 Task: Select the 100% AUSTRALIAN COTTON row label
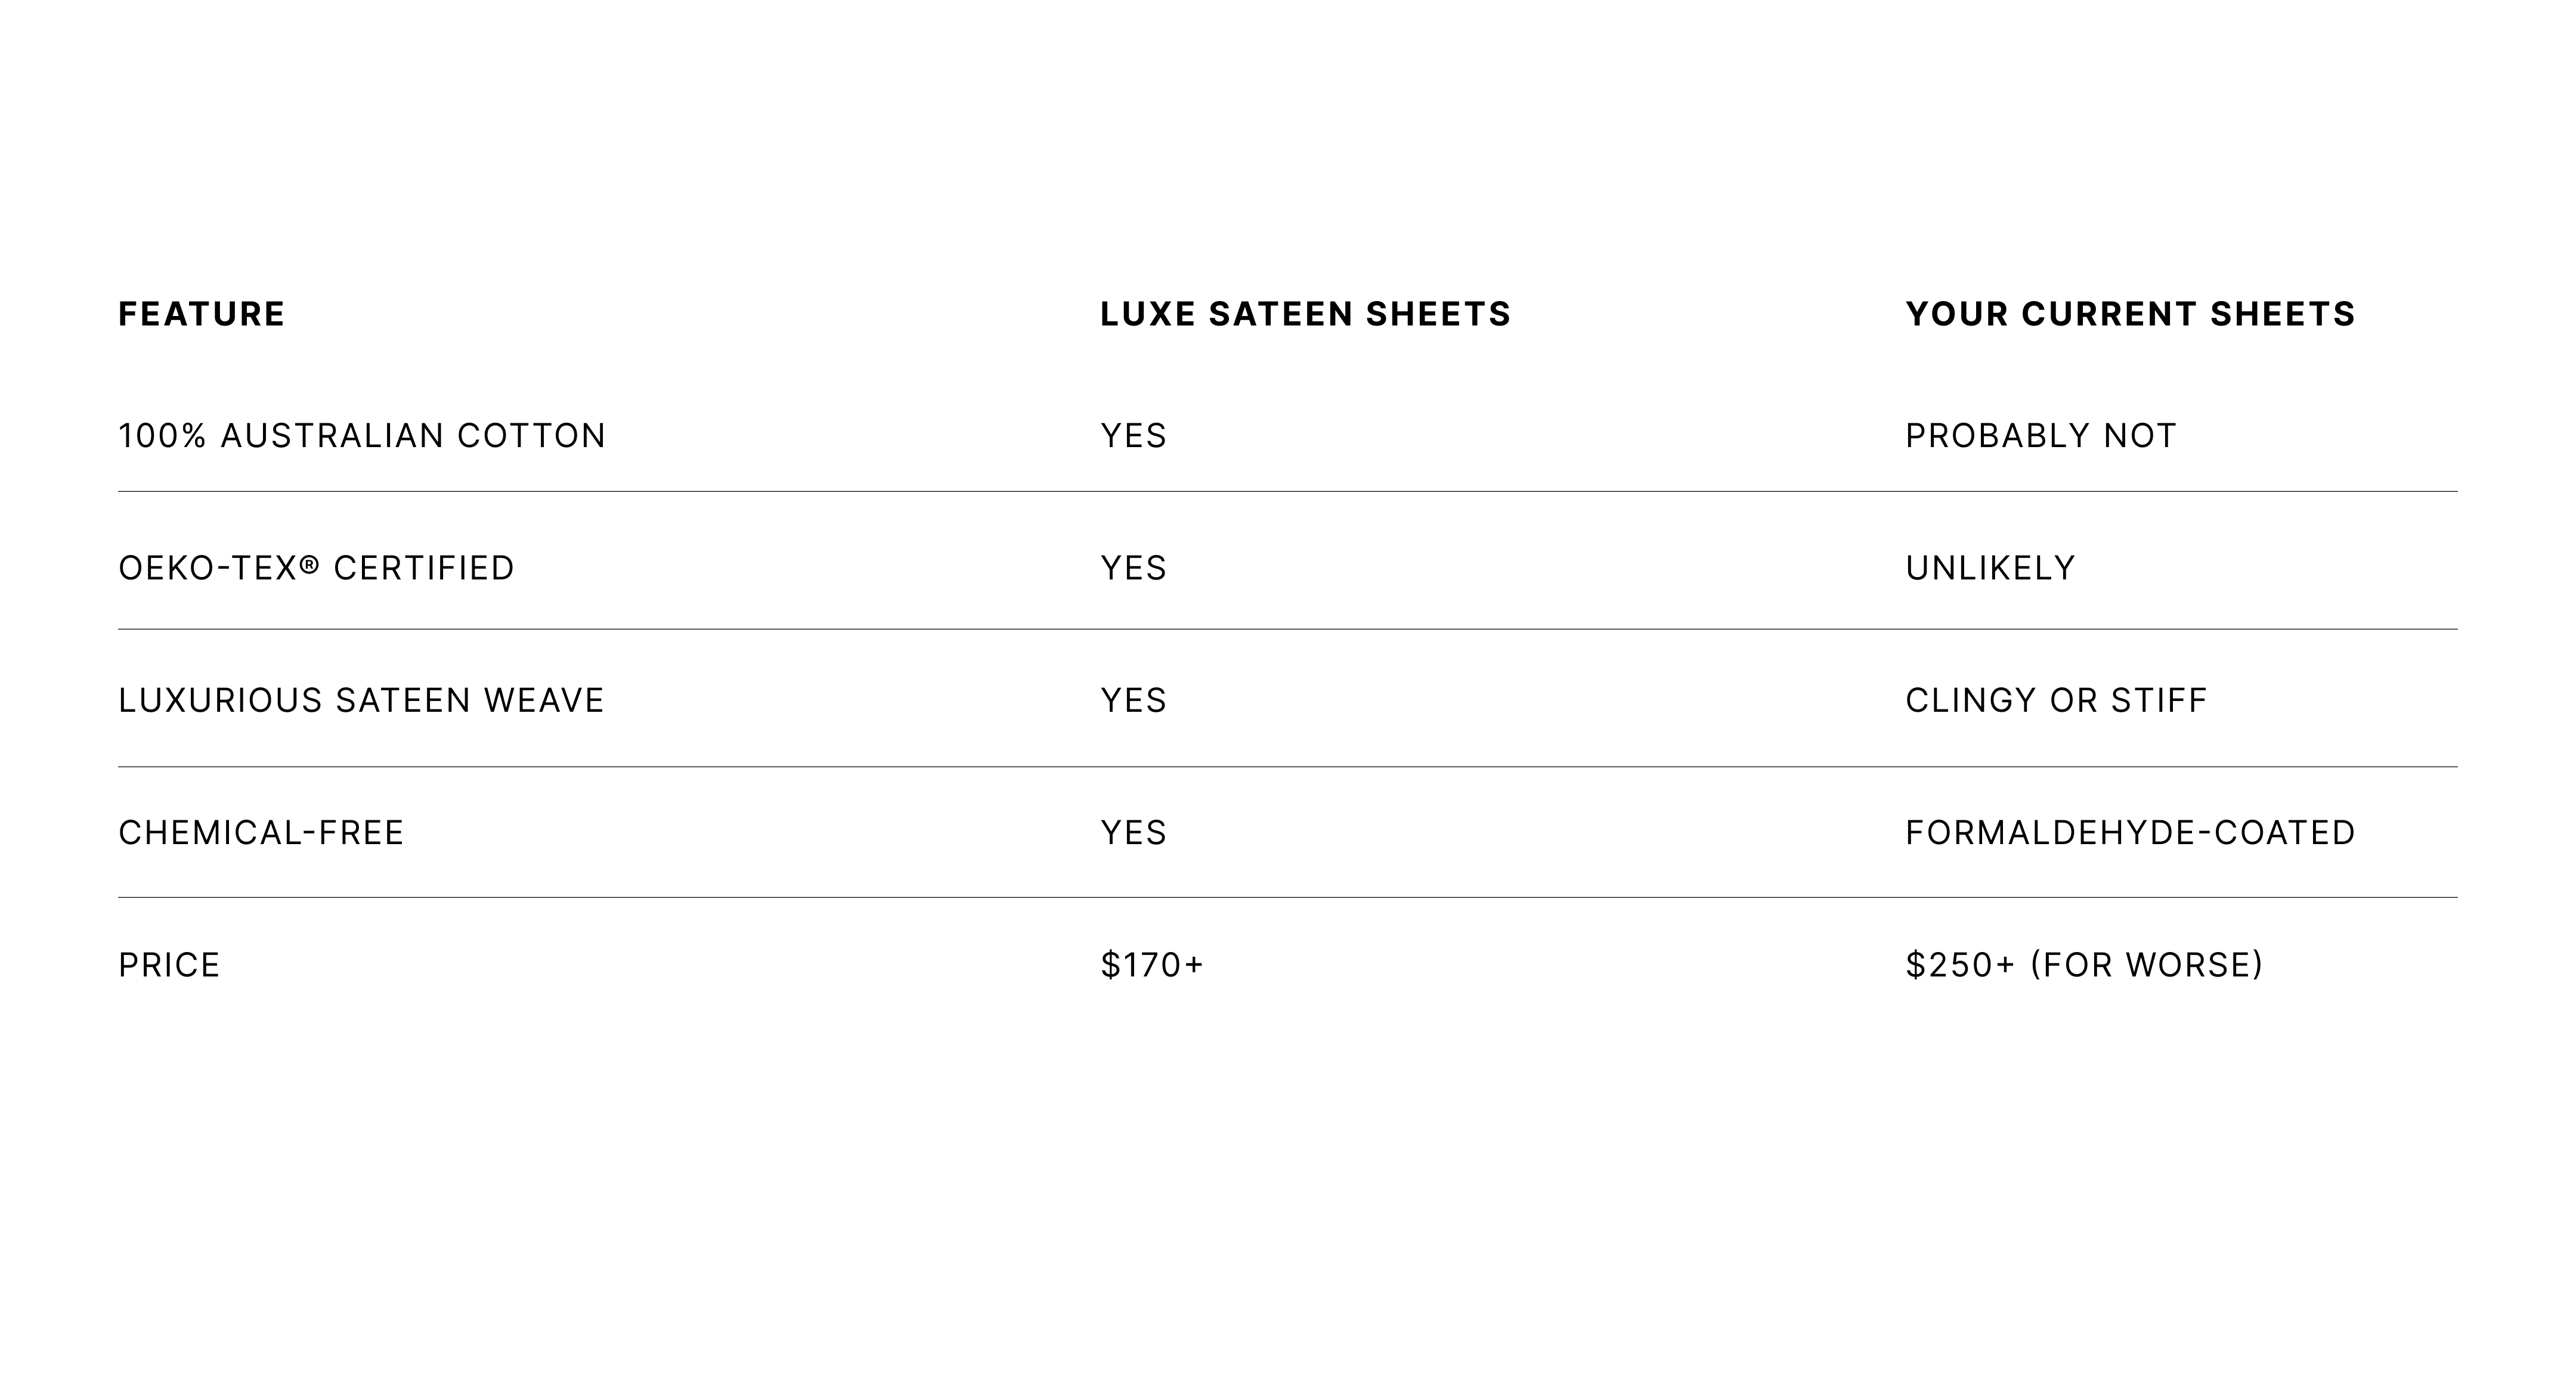click(362, 436)
